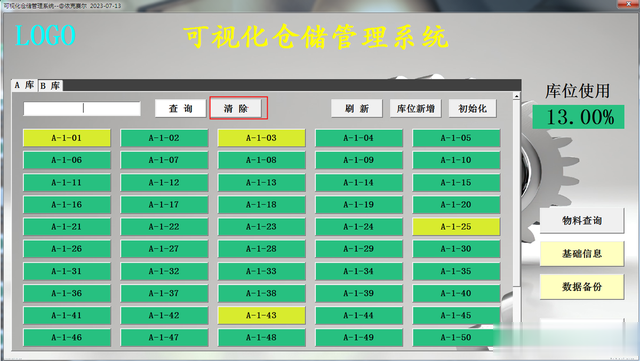
Task: Open the 基础信息 basic info
Action: (582, 254)
